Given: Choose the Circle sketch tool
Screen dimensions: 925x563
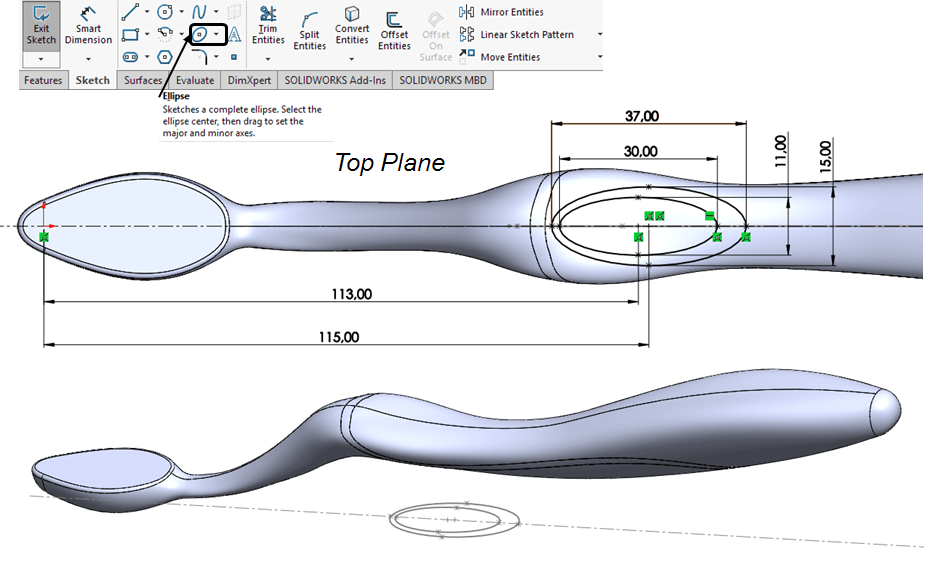Looking at the screenshot, I should (165, 12).
